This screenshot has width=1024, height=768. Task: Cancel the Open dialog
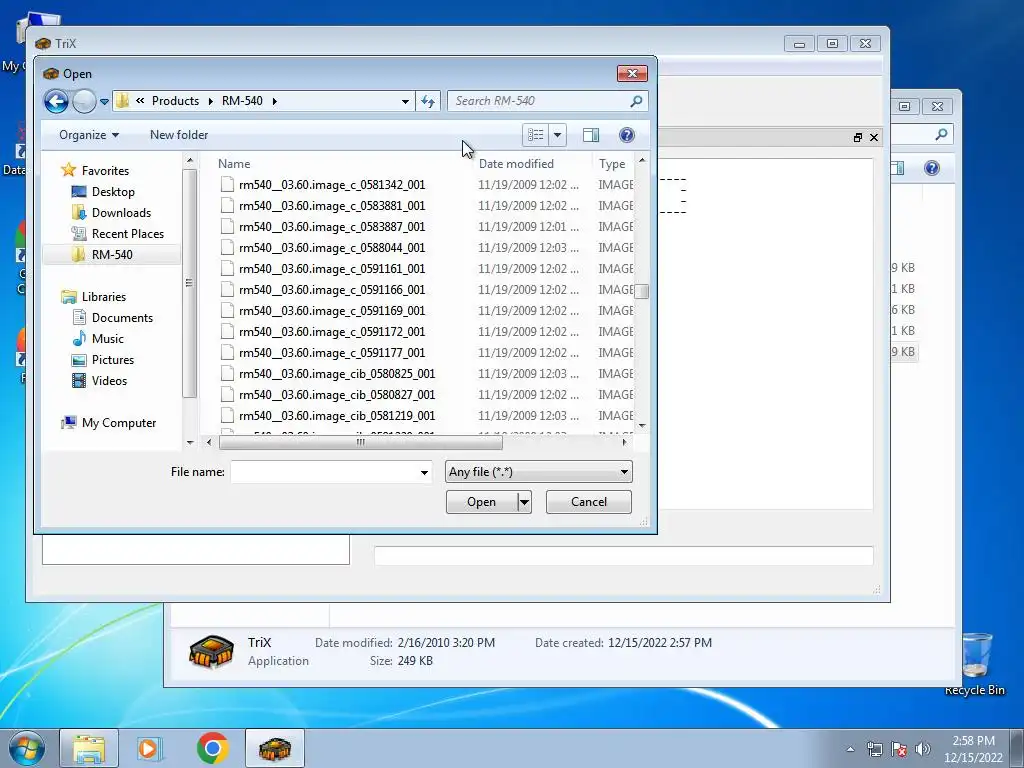[x=588, y=502]
